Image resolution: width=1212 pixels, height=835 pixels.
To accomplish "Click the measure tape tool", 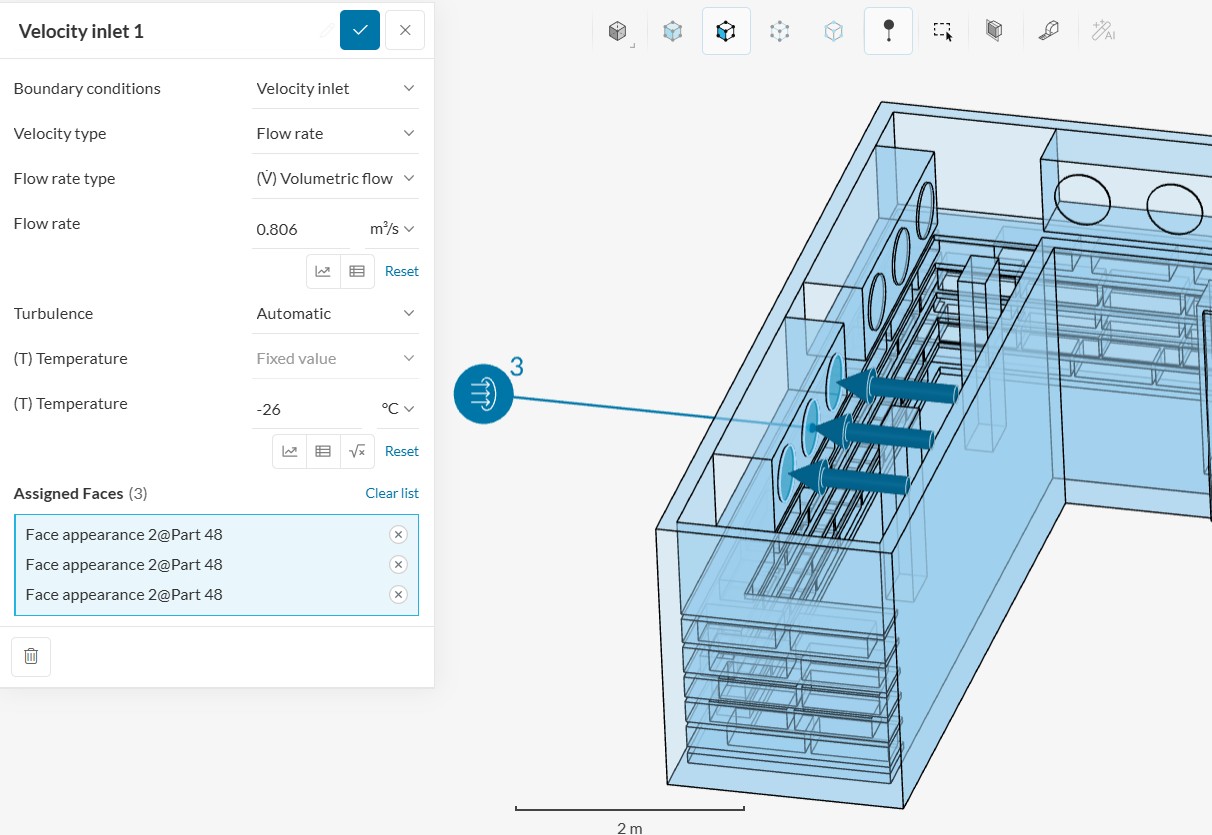I will click(1048, 31).
